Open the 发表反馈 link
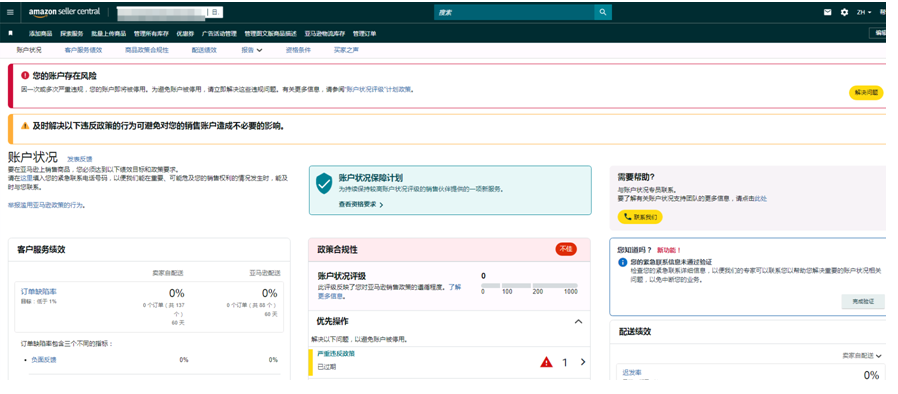 coord(80,159)
